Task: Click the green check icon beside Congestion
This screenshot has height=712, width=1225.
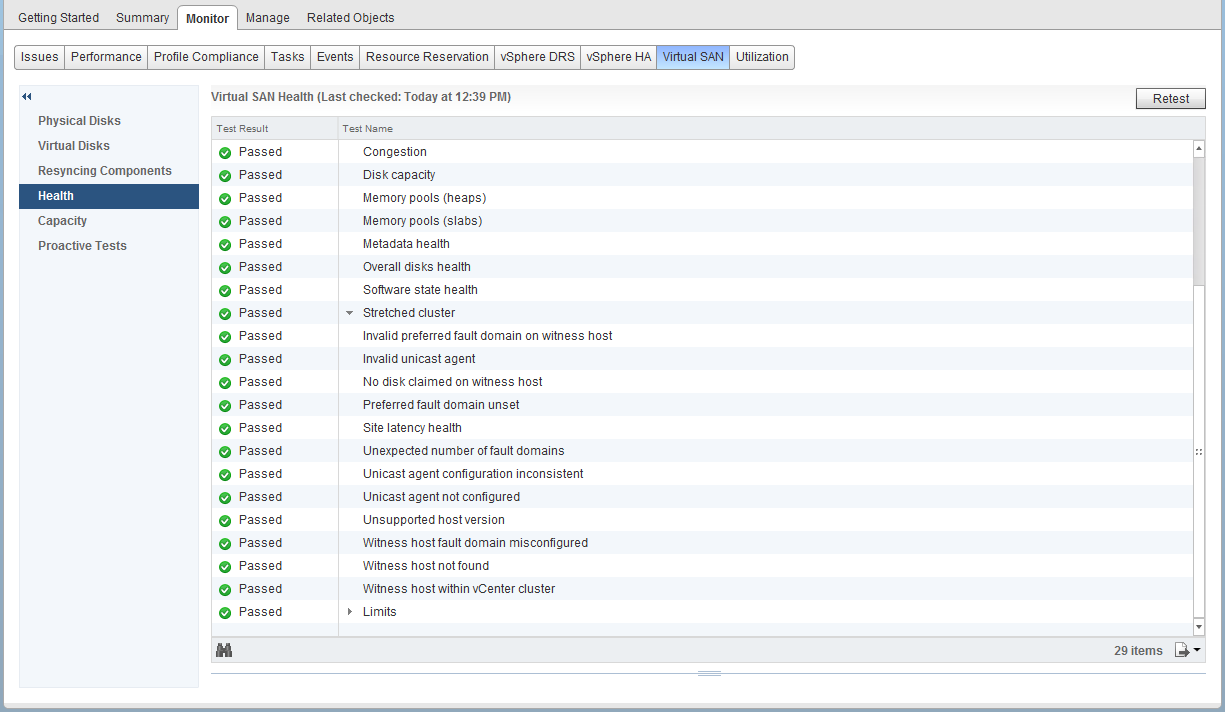Action: (x=225, y=153)
